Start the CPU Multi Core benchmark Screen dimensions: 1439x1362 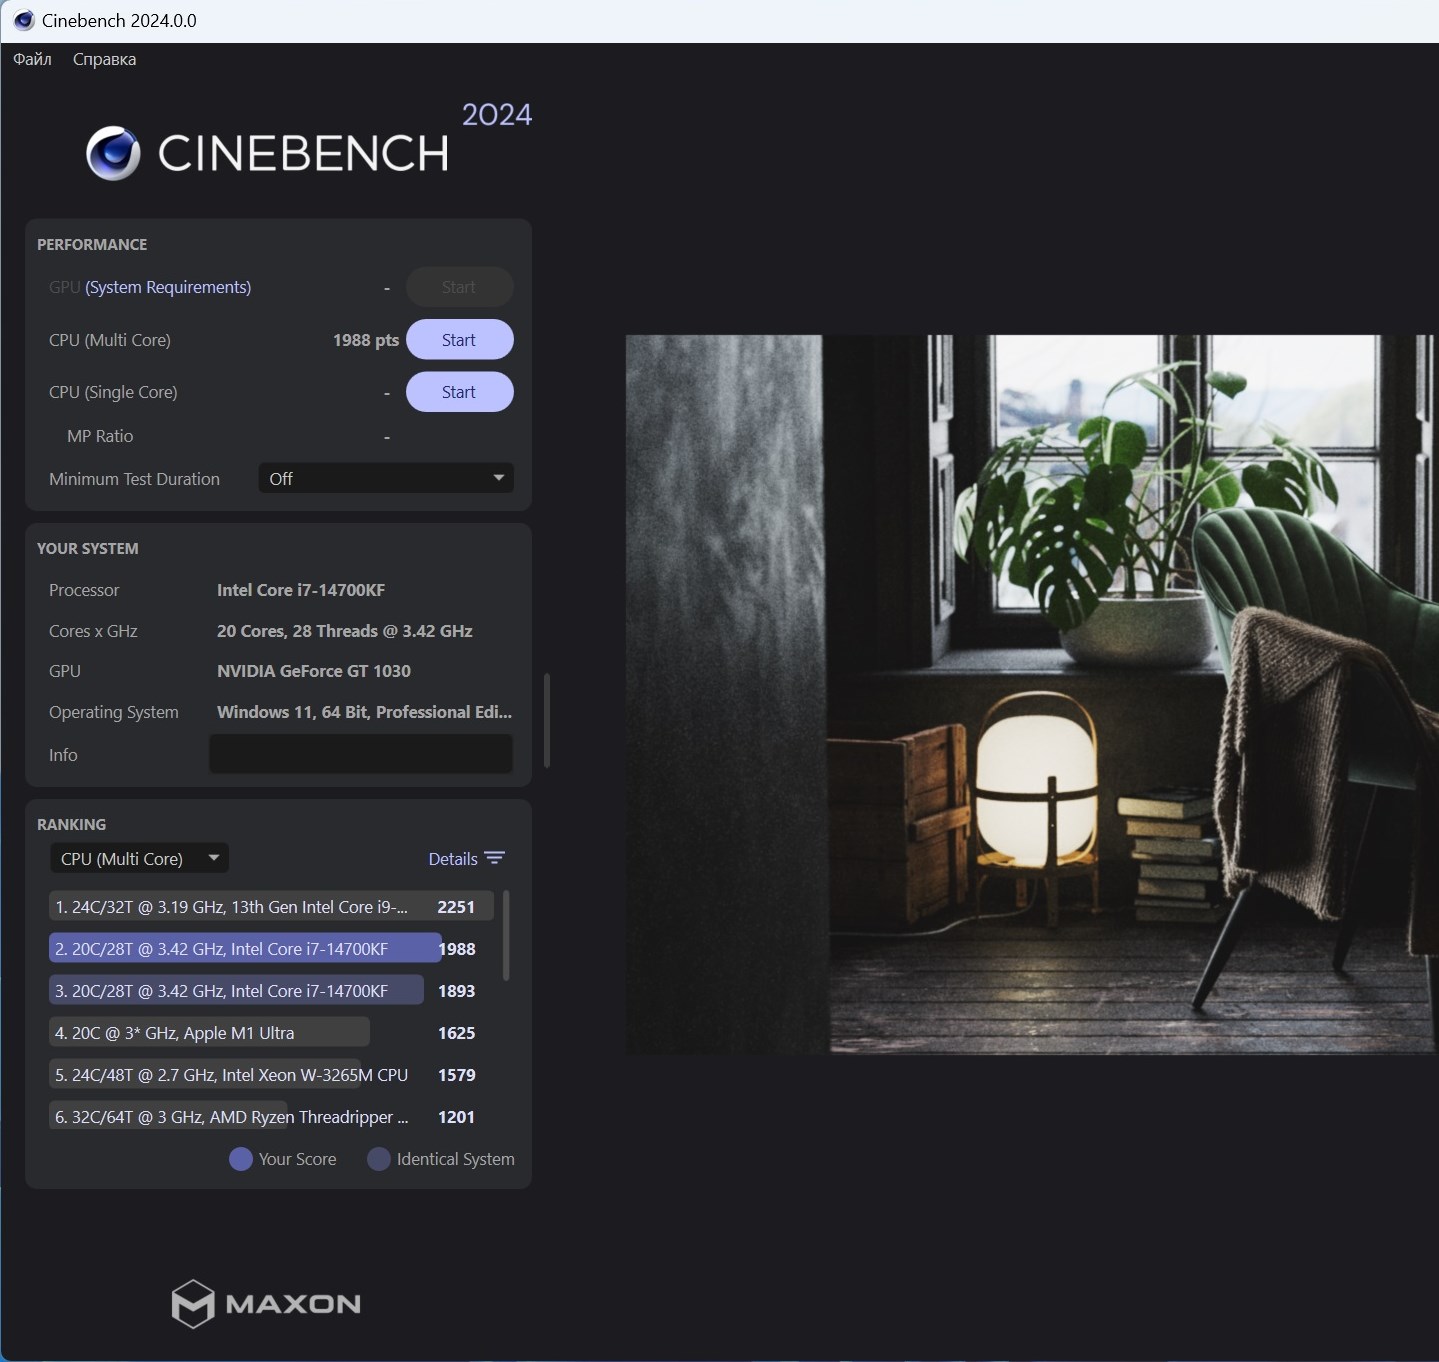pyautogui.click(x=459, y=340)
